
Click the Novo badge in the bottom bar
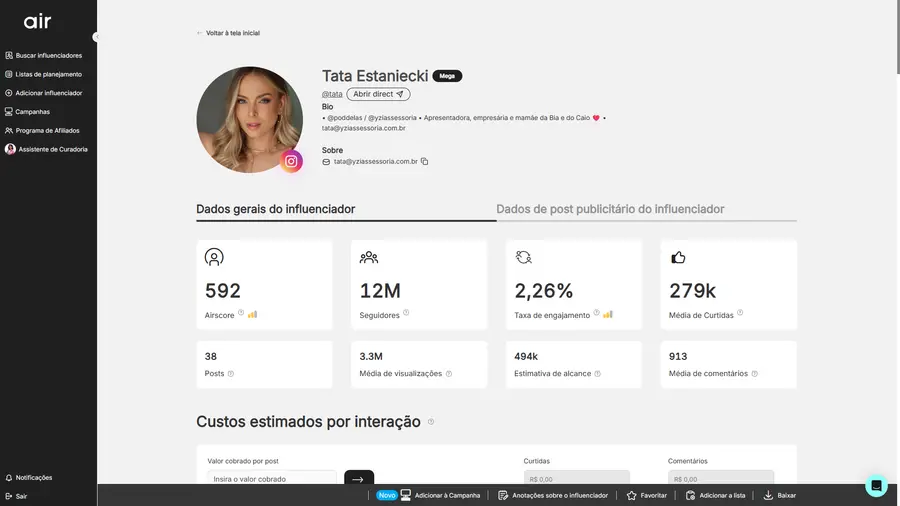click(387, 495)
